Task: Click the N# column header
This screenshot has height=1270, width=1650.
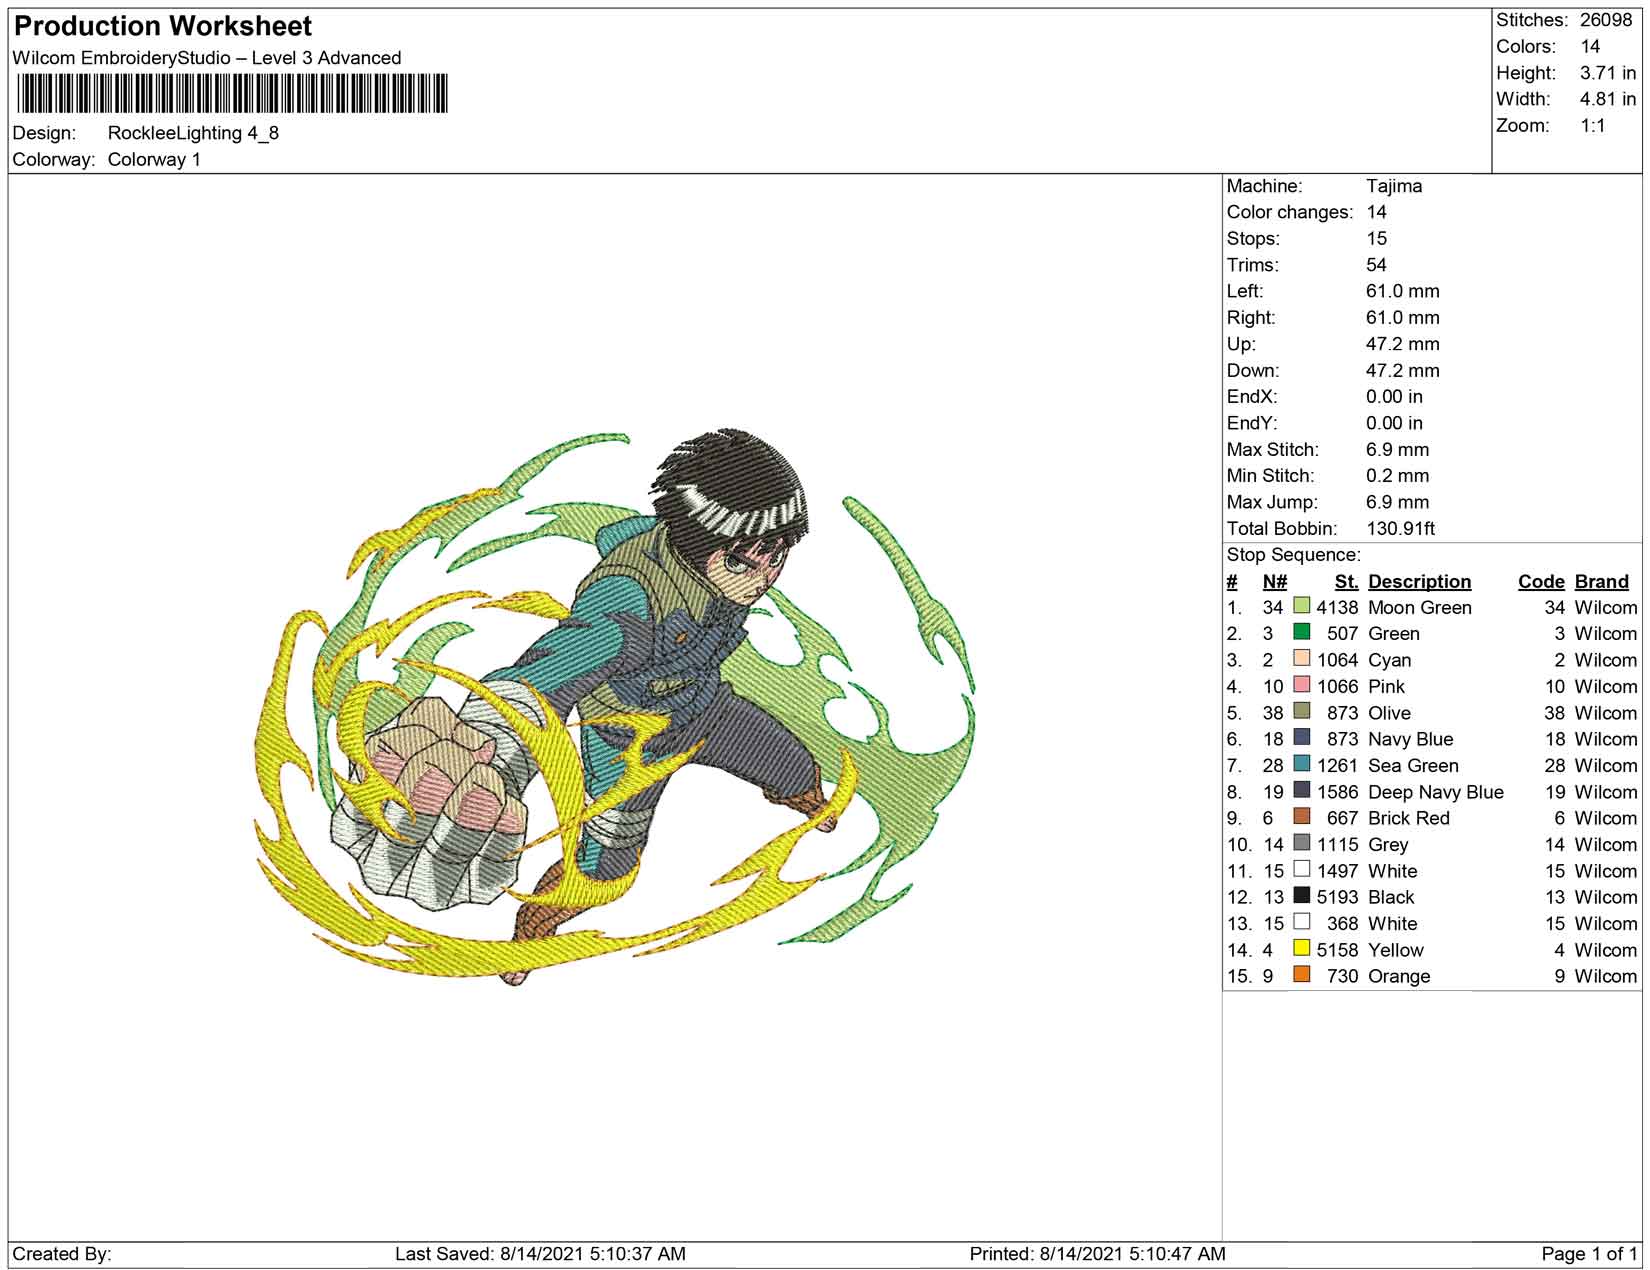Action: coord(1274,582)
